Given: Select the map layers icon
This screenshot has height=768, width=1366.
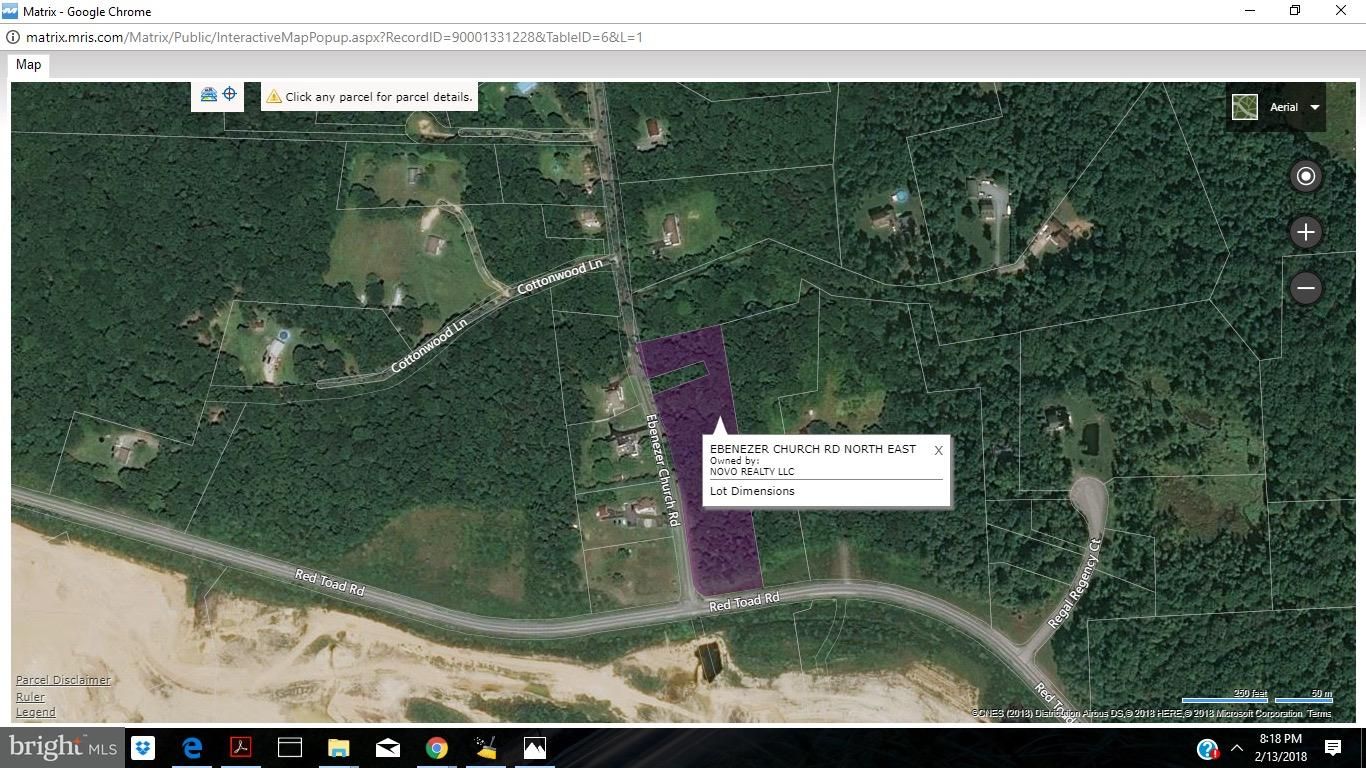Looking at the screenshot, I should (x=208, y=93).
